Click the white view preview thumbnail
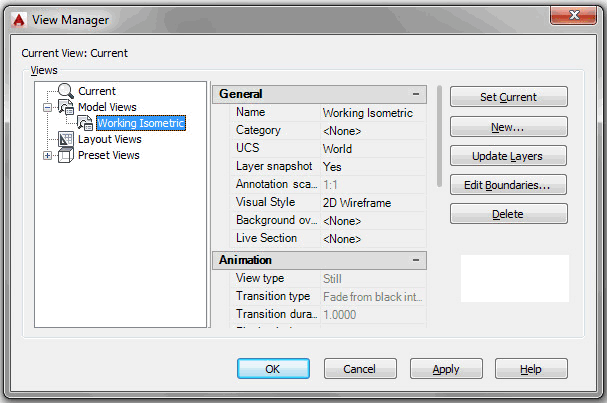This screenshot has width=607, height=403. [514, 278]
